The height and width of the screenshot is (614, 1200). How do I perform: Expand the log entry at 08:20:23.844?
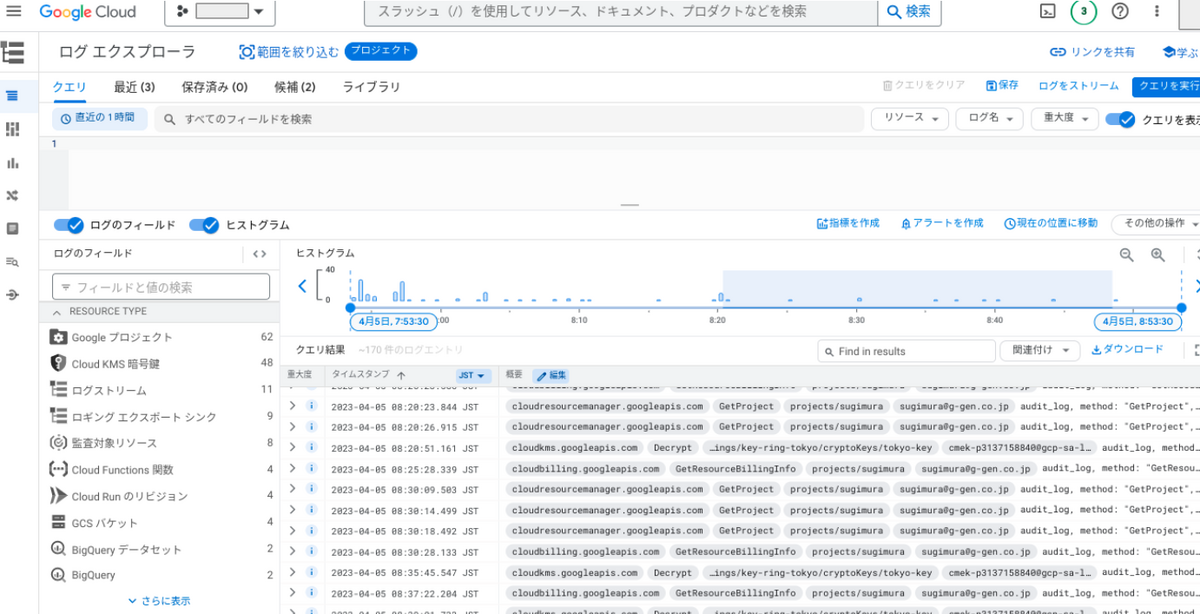292,406
